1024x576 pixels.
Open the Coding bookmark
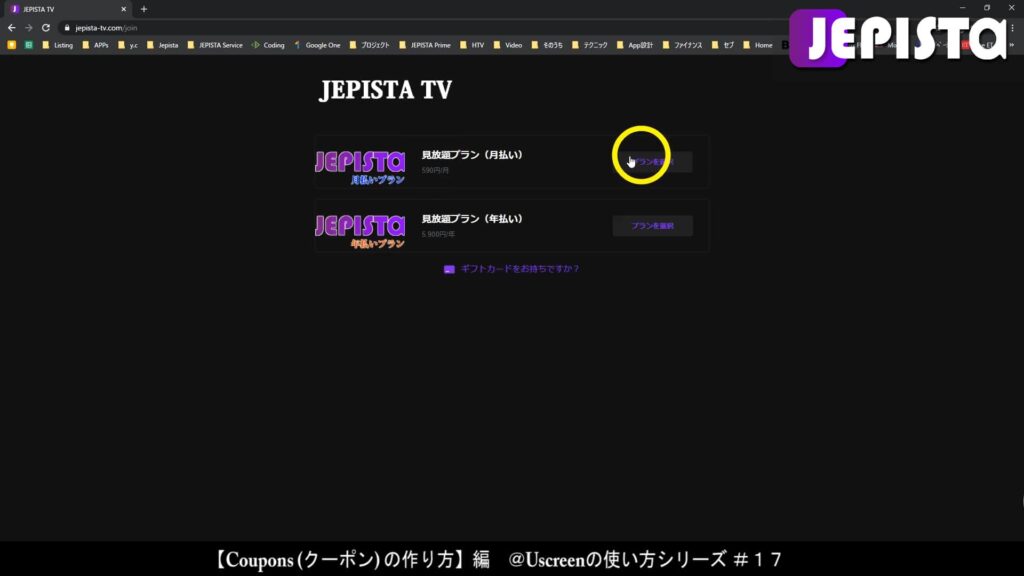click(268, 45)
